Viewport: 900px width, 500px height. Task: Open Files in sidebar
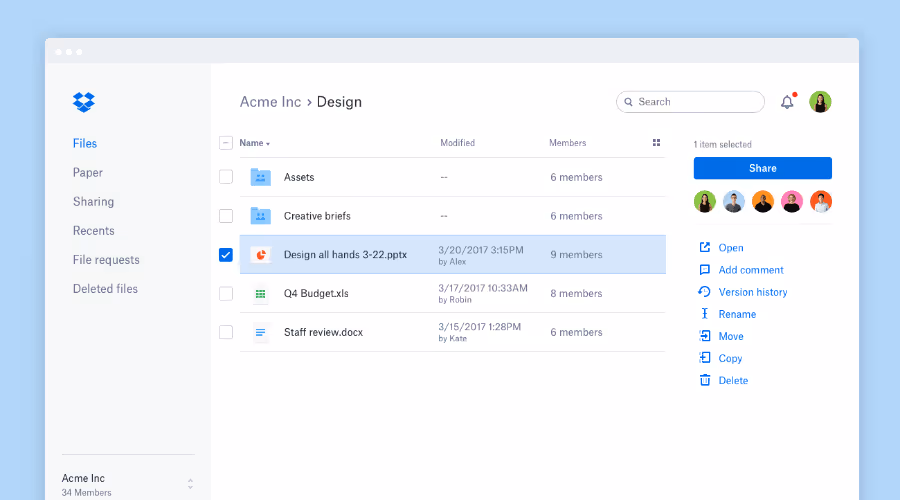tap(85, 144)
